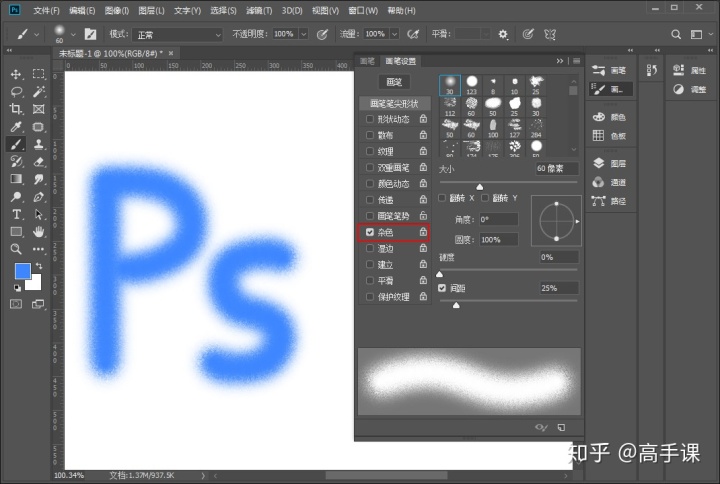Enable airbrush build-up icon
The image size is (720, 484).
(413, 34)
